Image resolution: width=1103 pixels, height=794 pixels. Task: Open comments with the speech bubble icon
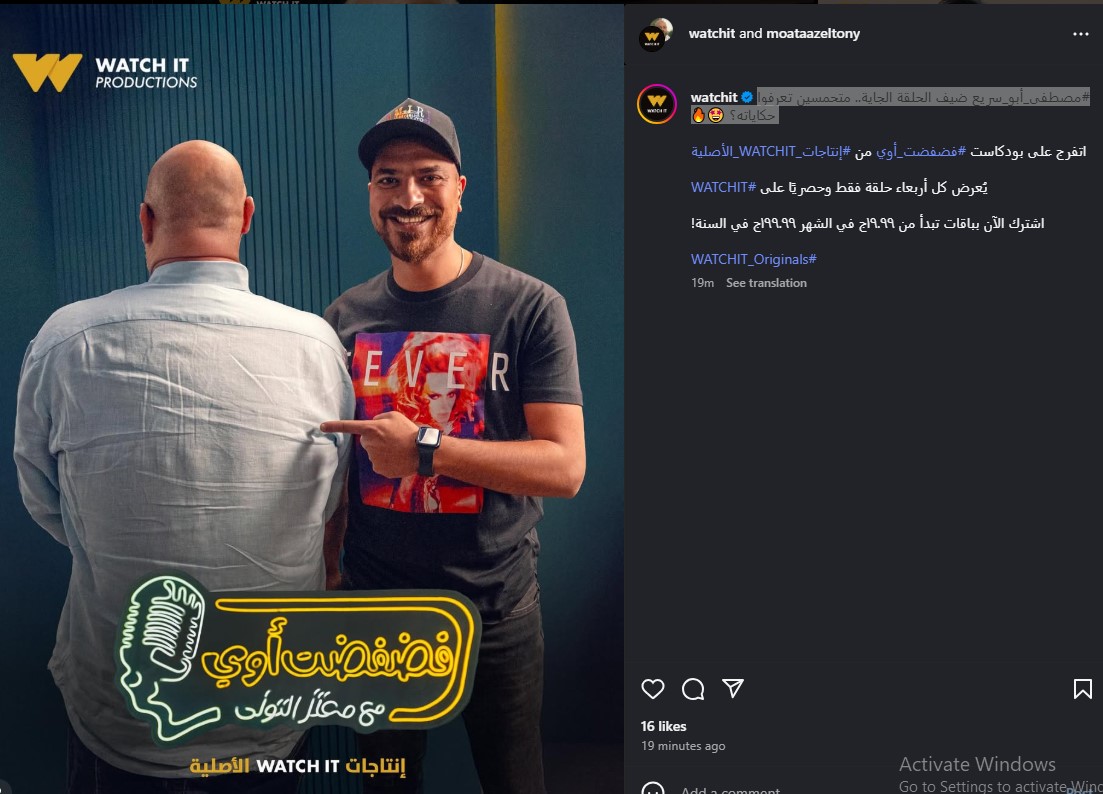pyautogui.click(x=693, y=689)
